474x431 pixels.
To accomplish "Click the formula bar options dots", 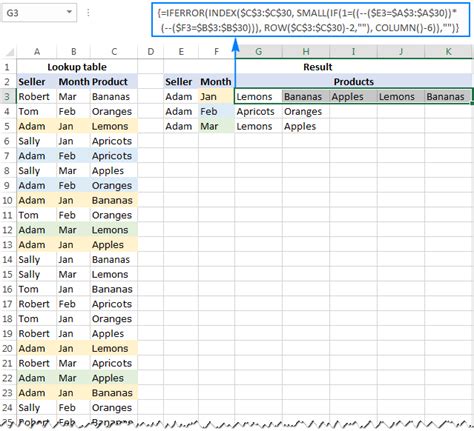I will click(x=88, y=13).
